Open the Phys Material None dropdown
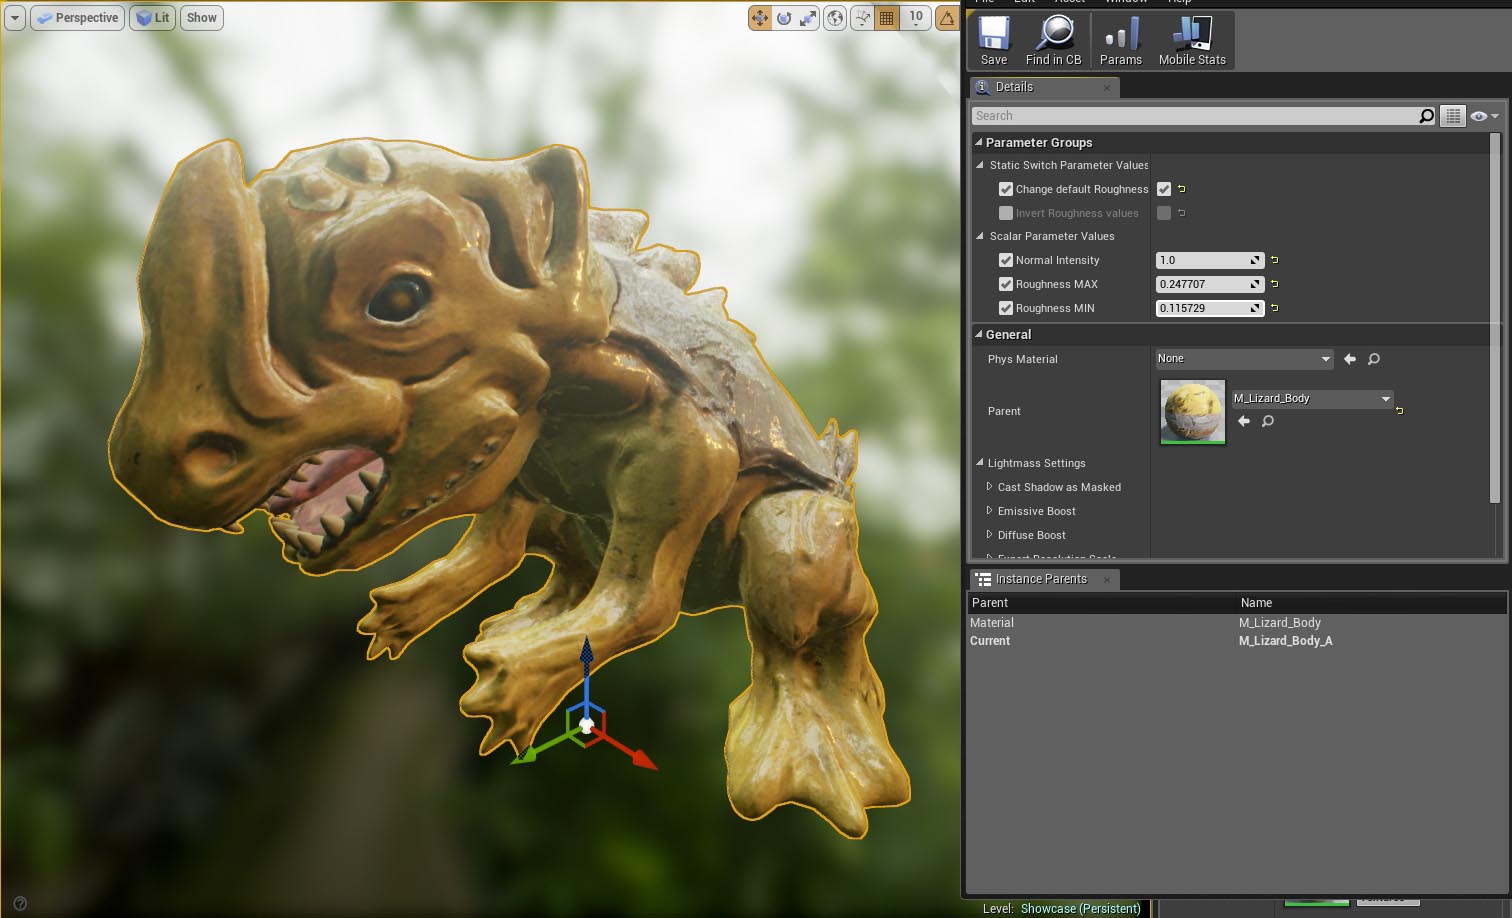Viewport: 1512px width, 918px height. pyautogui.click(x=1244, y=359)
